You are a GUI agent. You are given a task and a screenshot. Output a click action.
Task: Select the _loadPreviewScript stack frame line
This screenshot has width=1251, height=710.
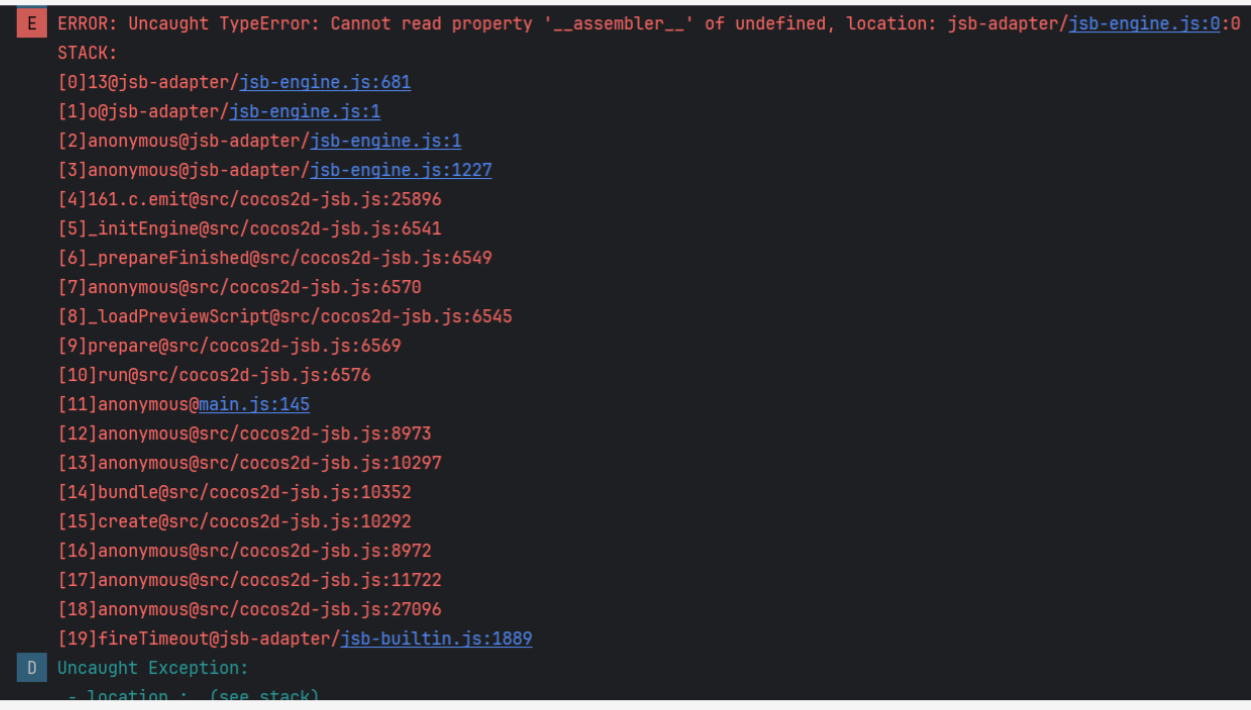click(285, 317)
